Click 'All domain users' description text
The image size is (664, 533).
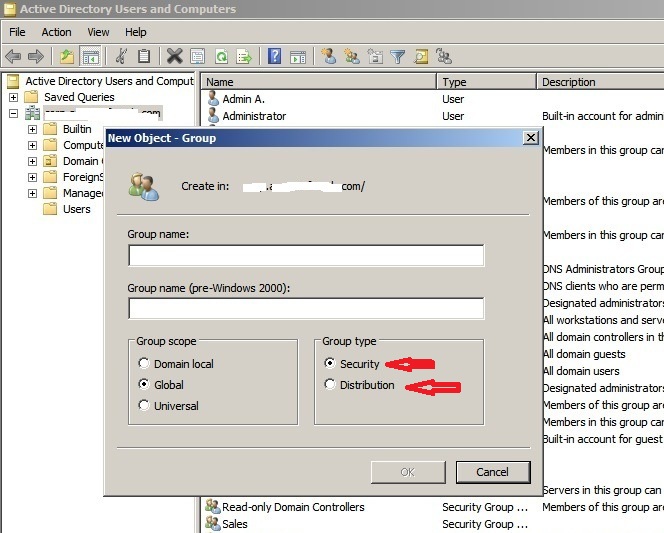pos(581,371)
